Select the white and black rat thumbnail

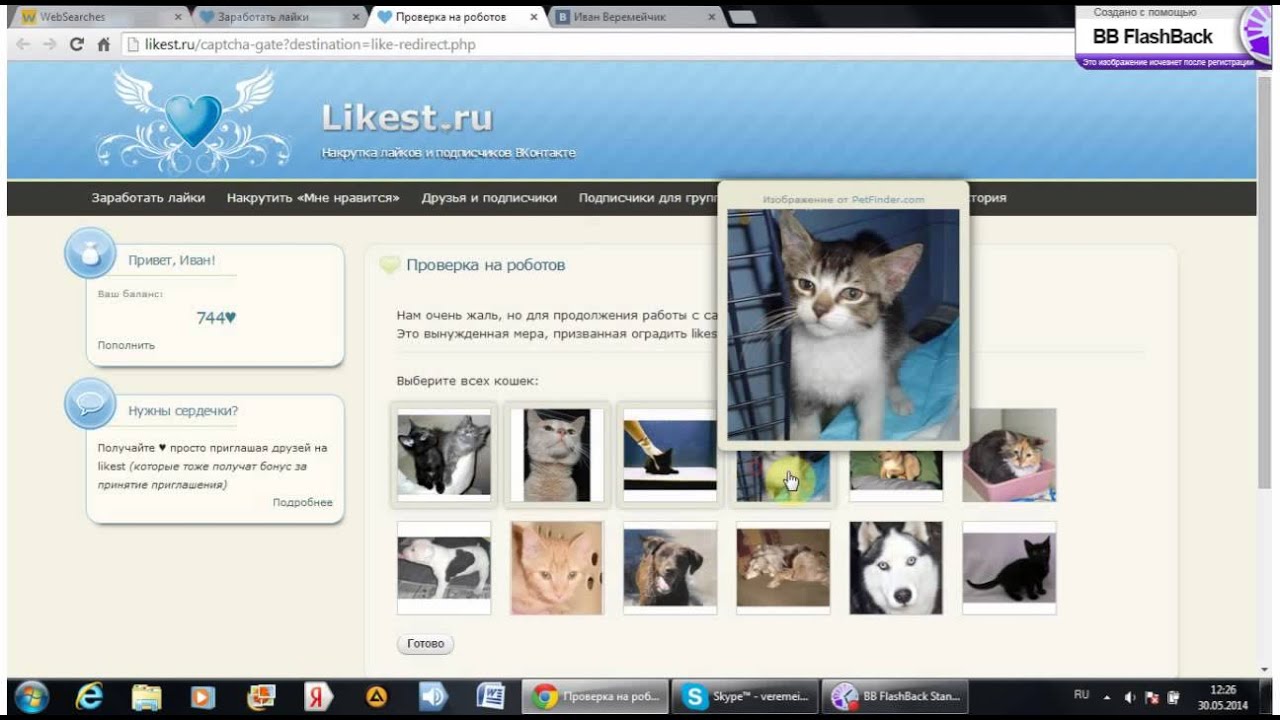coord(444,568)
